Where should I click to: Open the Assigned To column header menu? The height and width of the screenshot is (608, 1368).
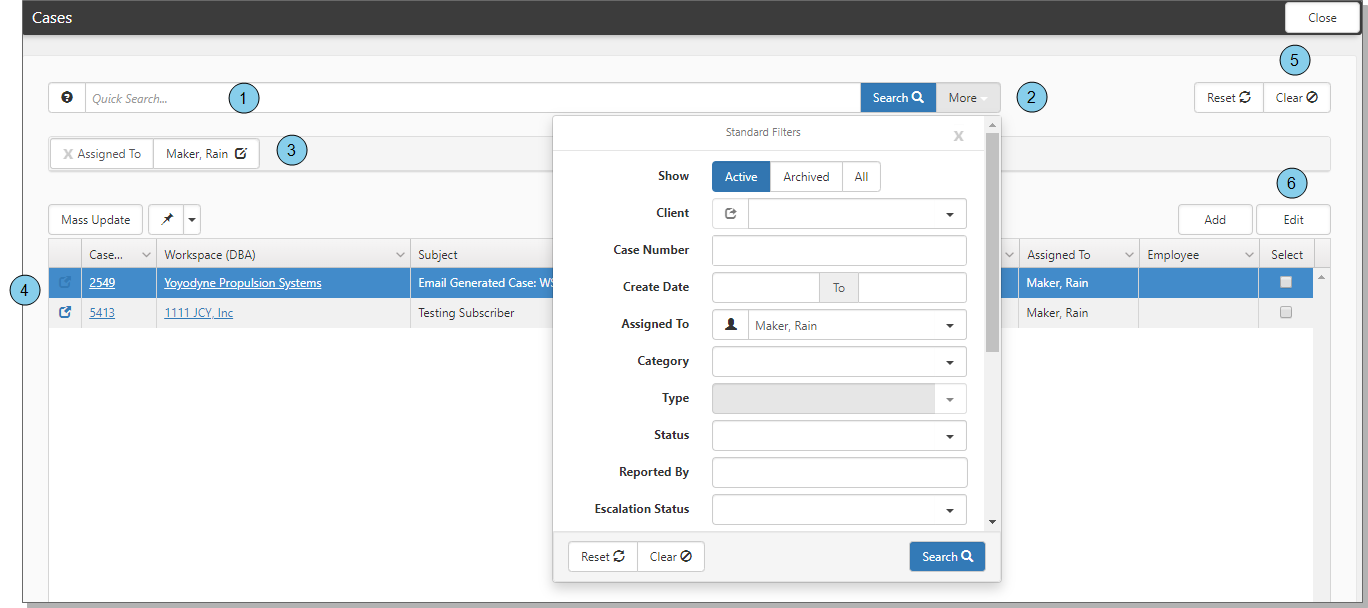click(x=1129, y=255)
